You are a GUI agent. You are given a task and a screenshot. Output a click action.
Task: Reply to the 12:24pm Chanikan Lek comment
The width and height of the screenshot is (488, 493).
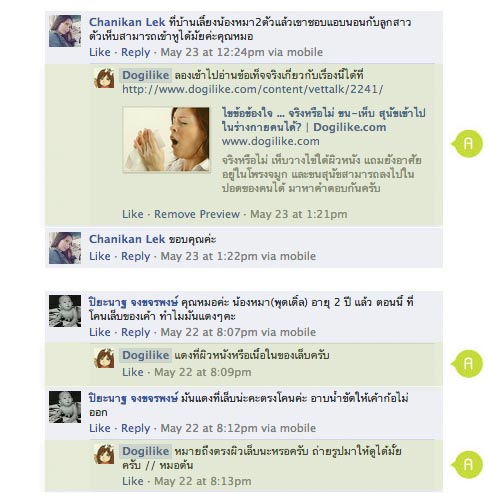135,52
